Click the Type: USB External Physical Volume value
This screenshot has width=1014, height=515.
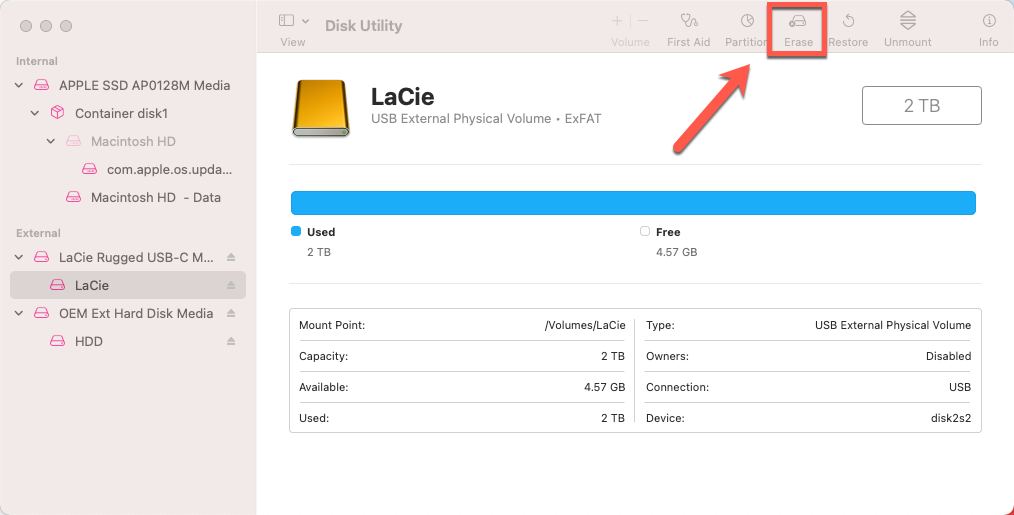click(893, 325)
